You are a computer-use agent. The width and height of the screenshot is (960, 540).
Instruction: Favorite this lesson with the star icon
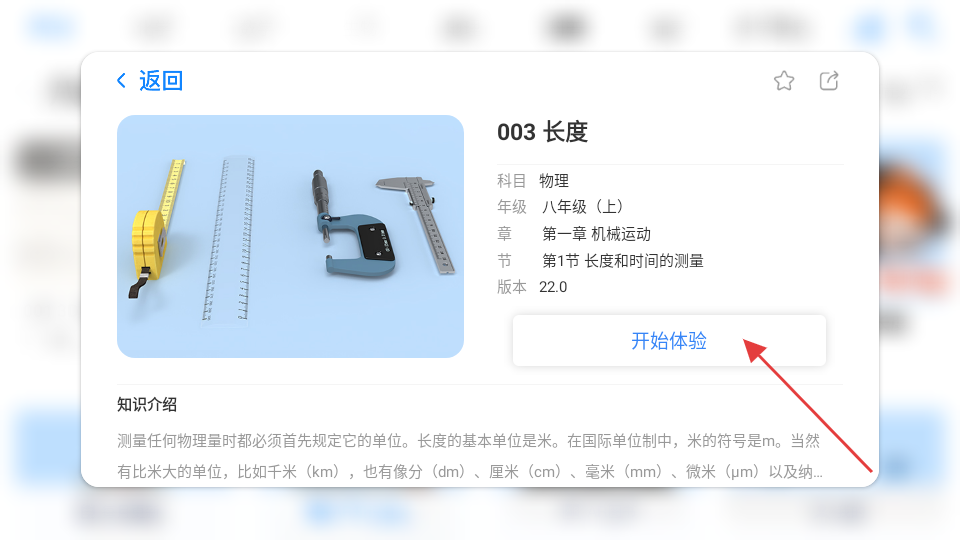(x=784, y=81)
